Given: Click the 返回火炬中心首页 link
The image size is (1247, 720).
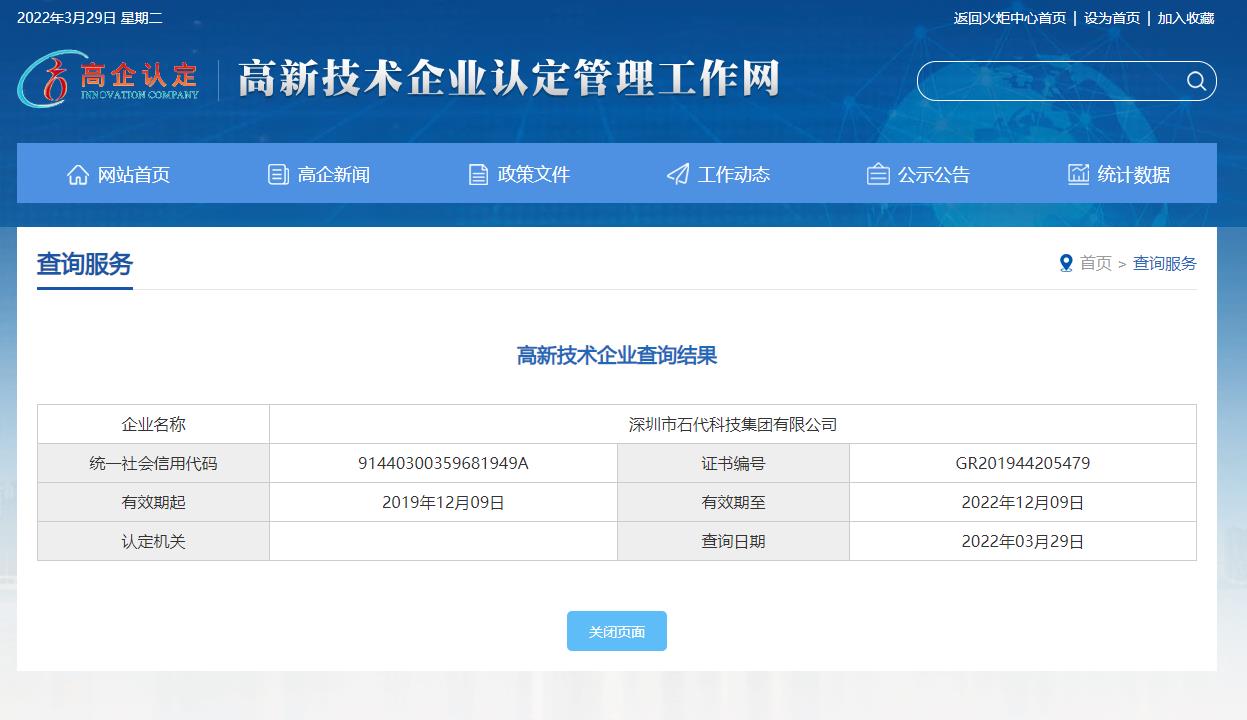Looking at the screenshot, I should (1009, 18).
